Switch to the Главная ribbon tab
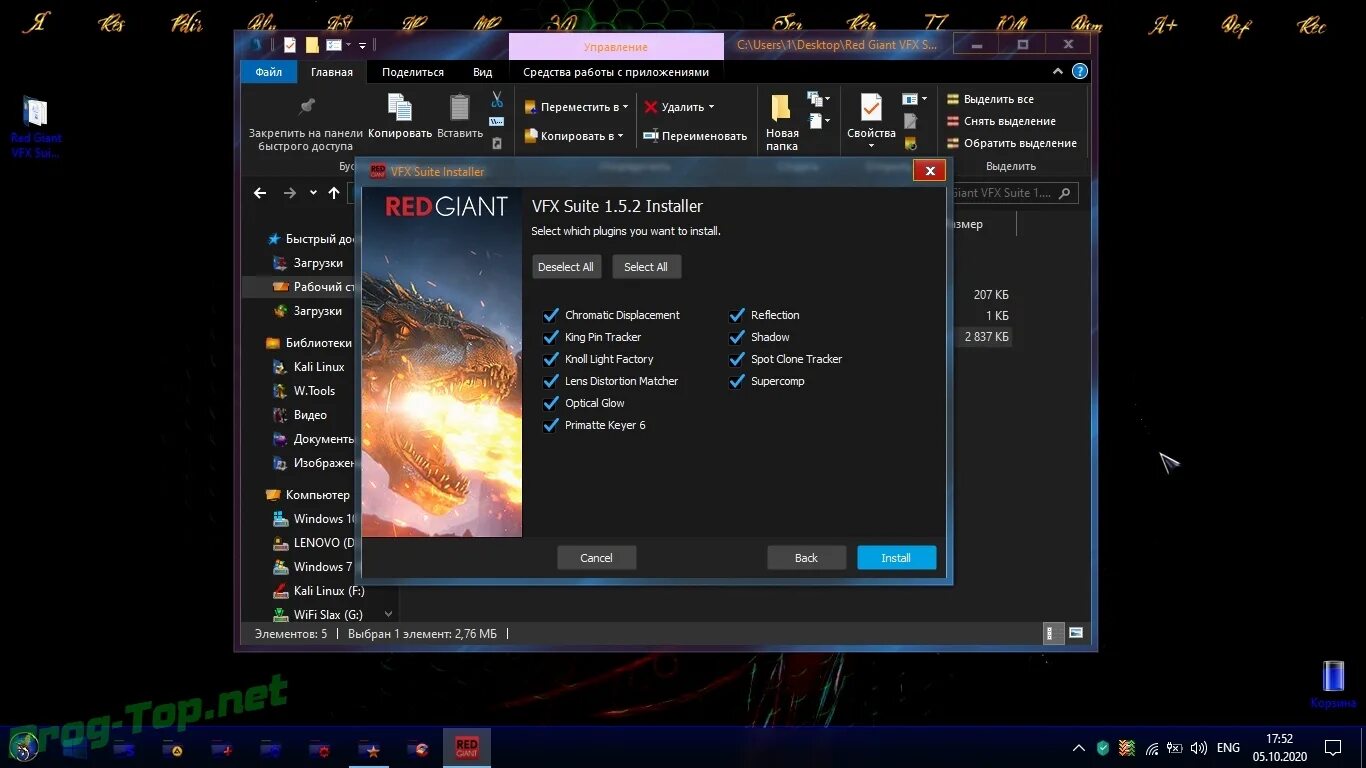Image resolution: width=1366 pixels, height=768 pixels. coord(331,72)
